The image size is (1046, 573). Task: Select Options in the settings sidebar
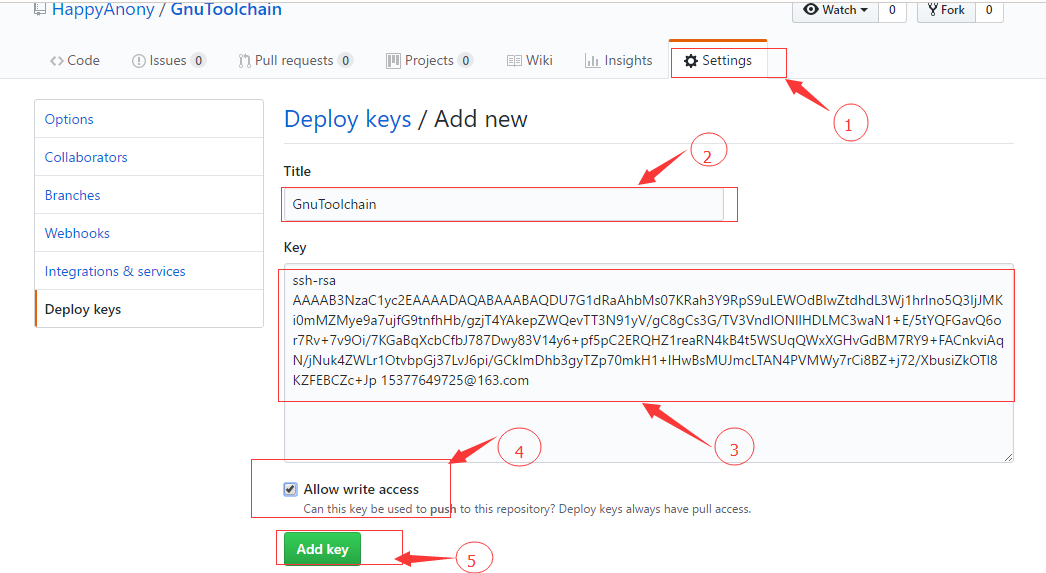tap(149, 119)
